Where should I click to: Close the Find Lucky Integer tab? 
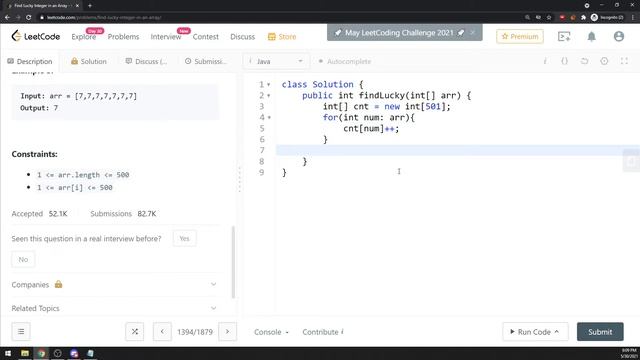[77, 6]
